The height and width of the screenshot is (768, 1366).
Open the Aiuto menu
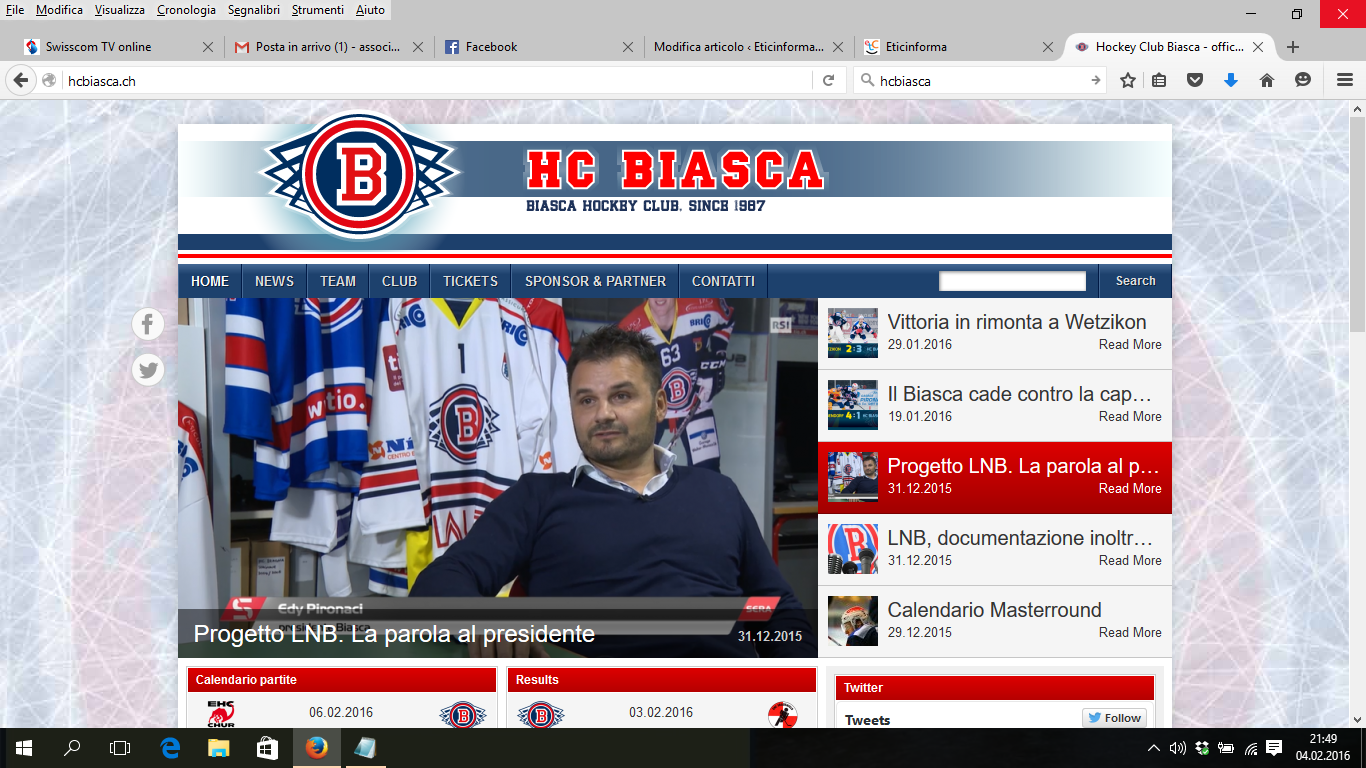click(x=370, y=10)
